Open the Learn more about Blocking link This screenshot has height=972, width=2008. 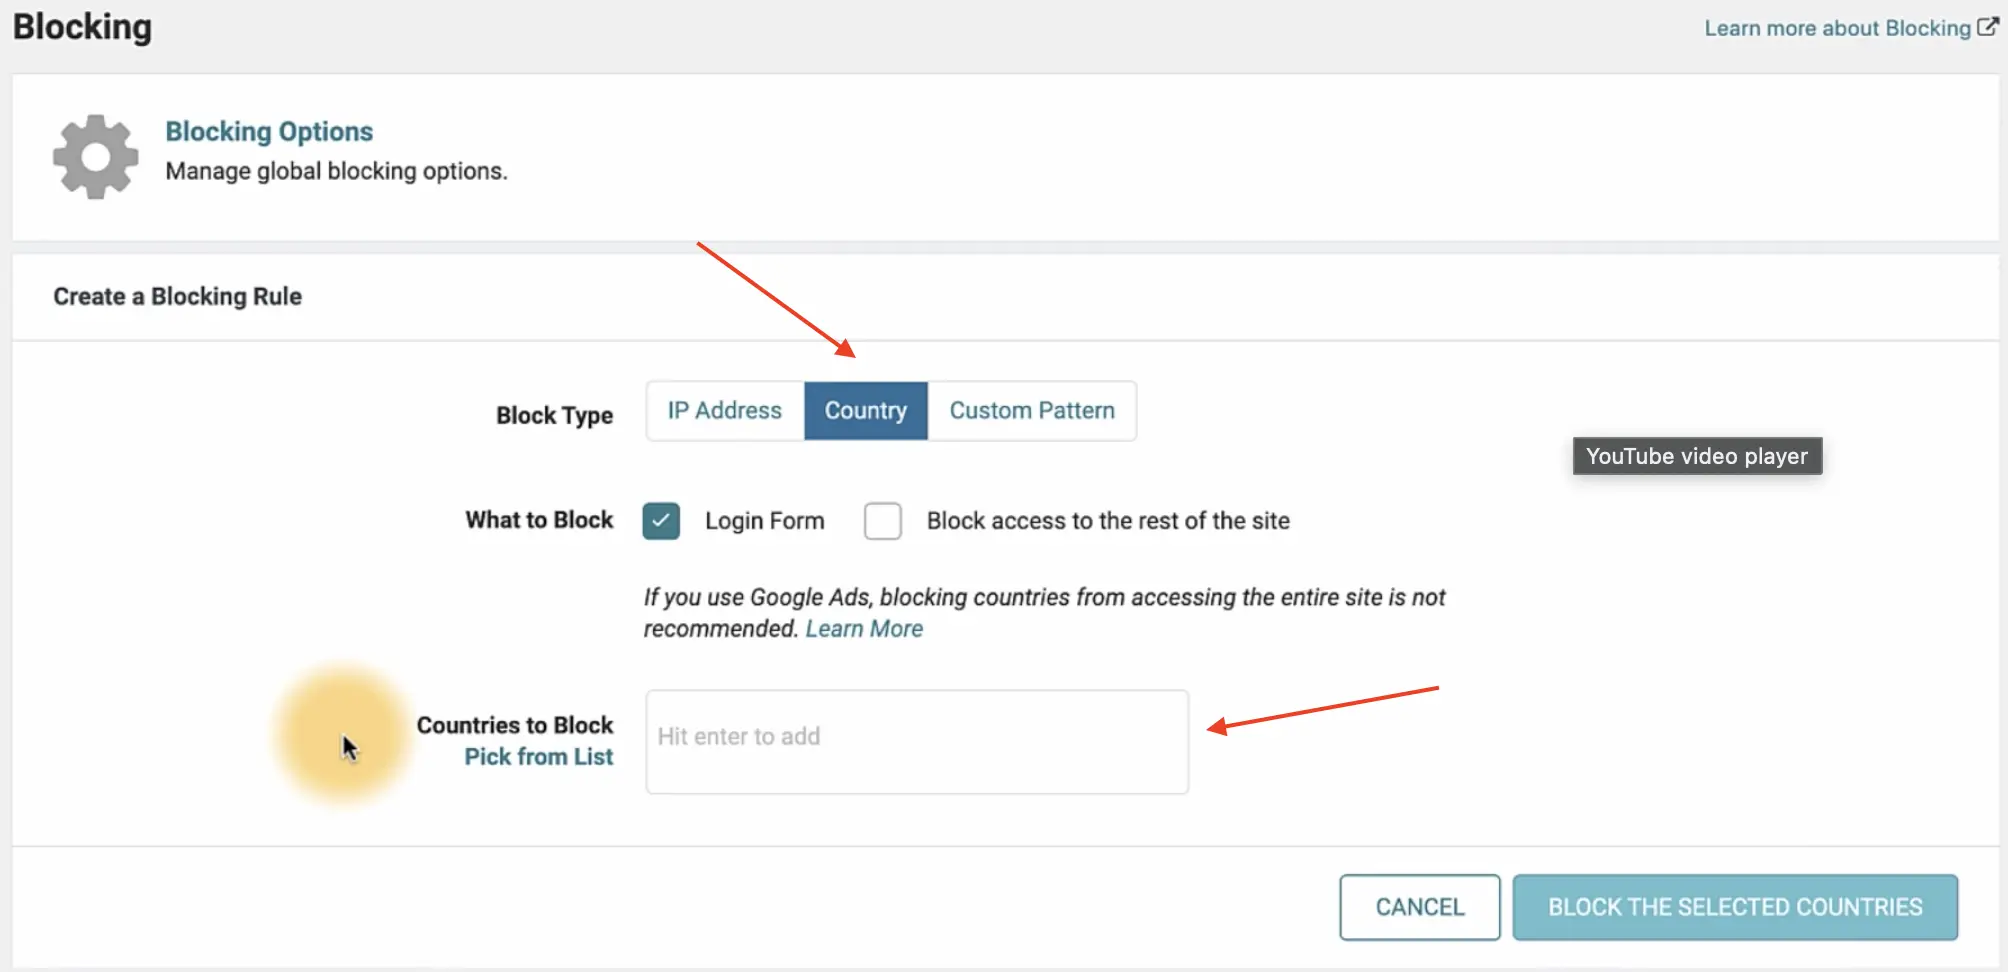point(1837,28)
